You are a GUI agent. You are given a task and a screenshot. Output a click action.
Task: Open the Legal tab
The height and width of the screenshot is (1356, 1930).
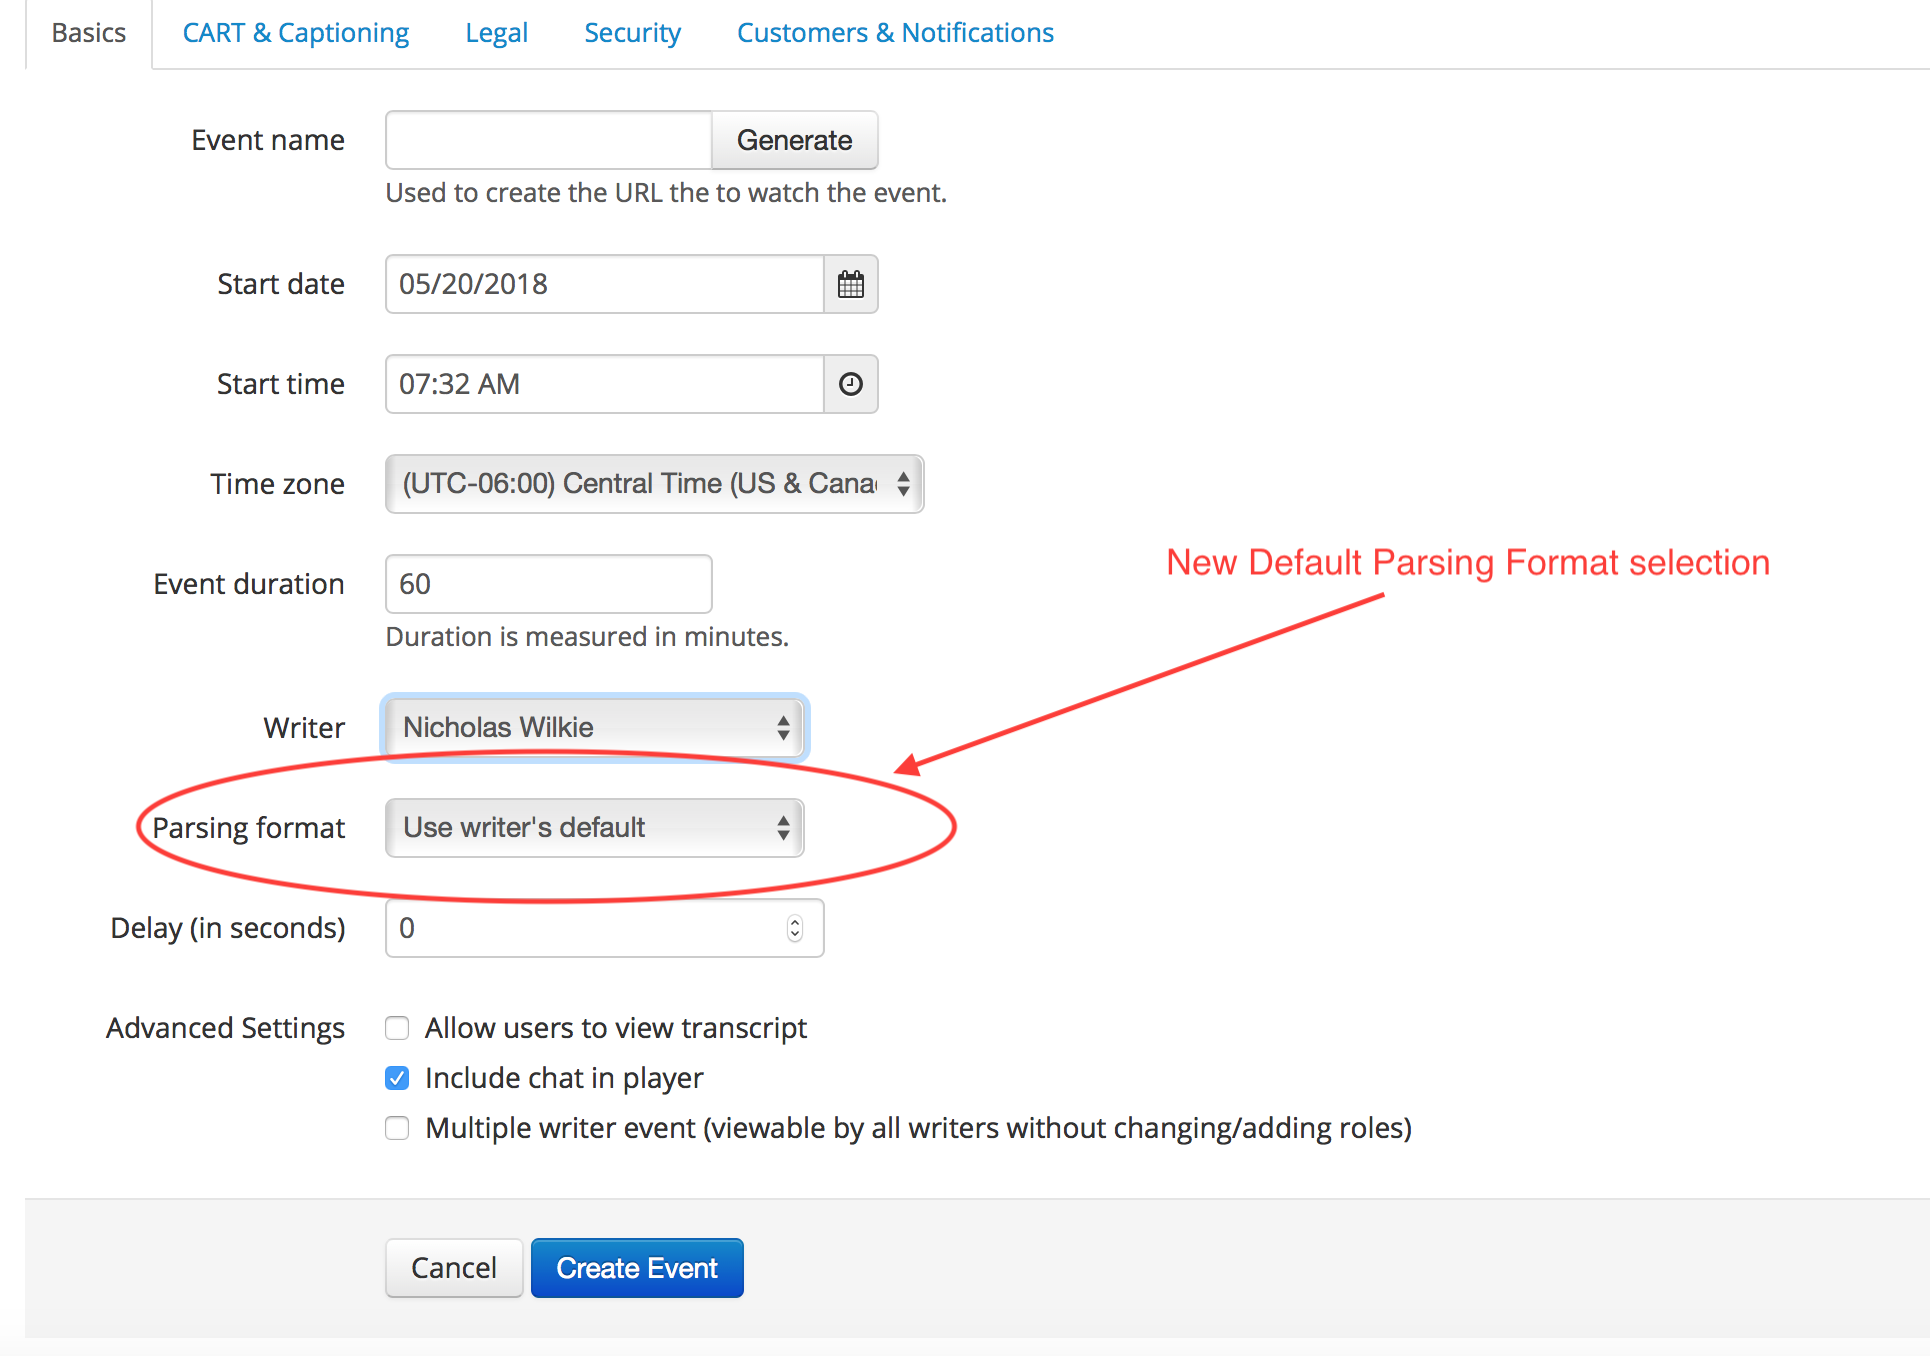point(496,33)
